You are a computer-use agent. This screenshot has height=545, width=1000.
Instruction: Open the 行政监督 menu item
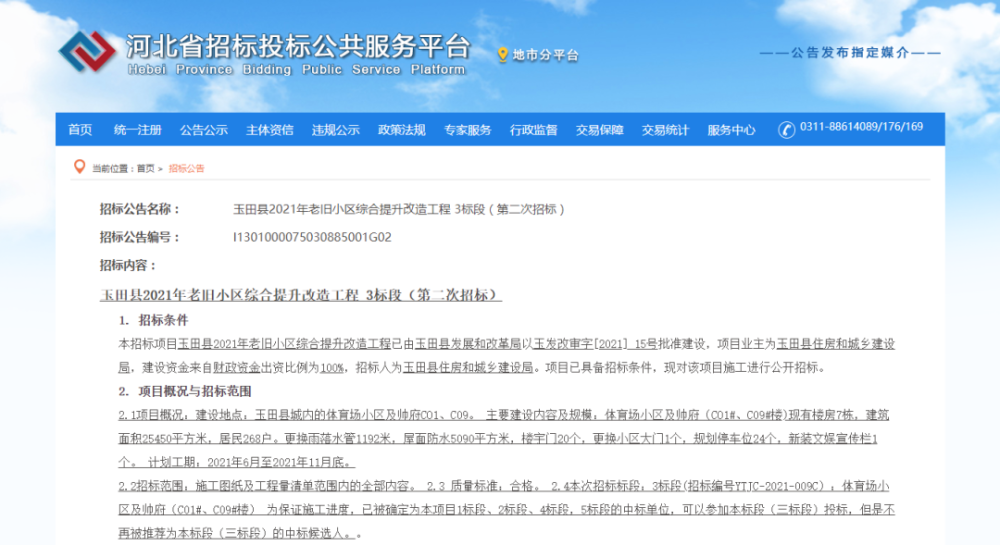pyautogui.click(x=533, y=130)
